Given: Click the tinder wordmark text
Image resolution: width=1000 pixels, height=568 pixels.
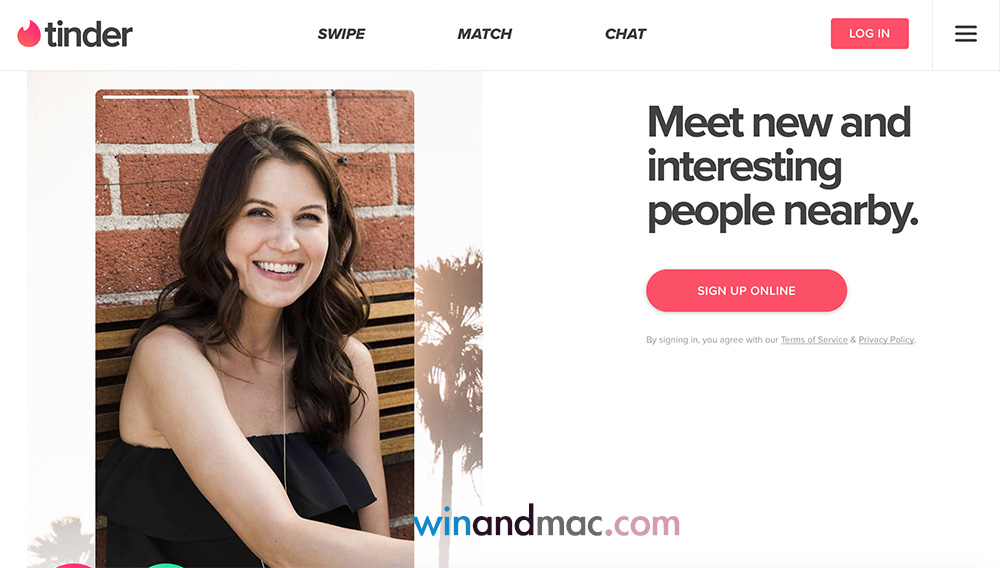Looking at the screenshot, I should (89, 34).
